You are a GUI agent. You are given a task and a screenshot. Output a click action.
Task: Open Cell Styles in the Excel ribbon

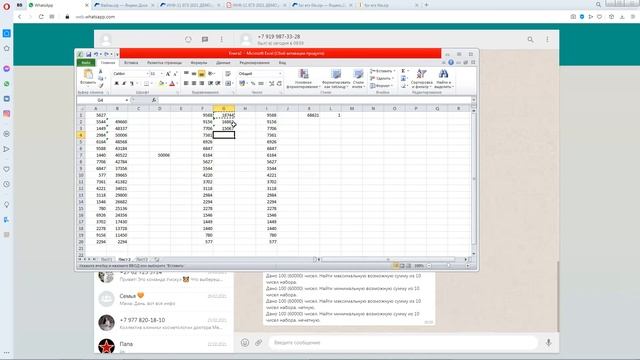point(358,78)
